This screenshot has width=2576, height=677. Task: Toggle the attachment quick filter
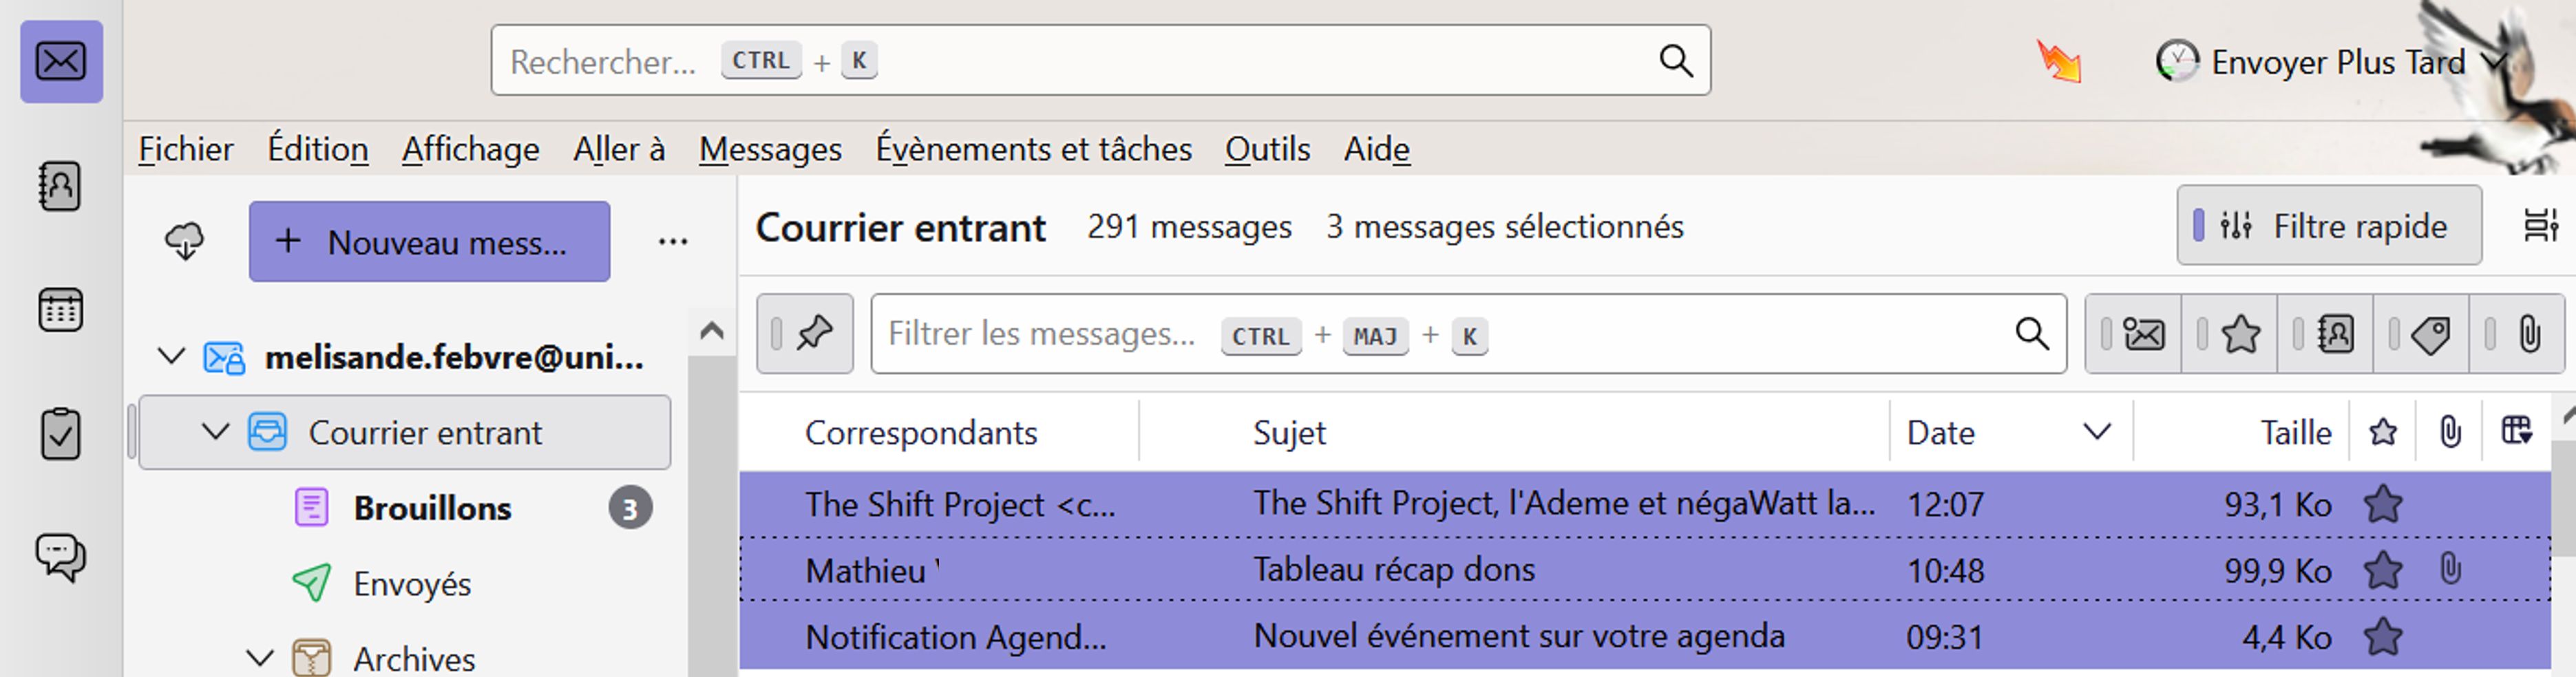coord(2528,334)
